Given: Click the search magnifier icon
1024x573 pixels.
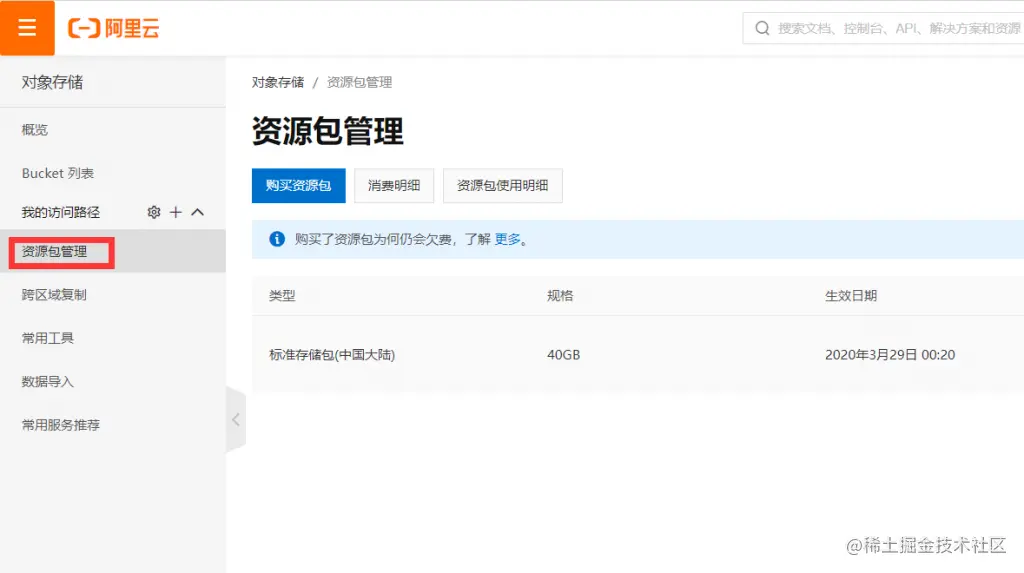Looking at the screenshot, I should pyautogui.click(x=761, y=28).
